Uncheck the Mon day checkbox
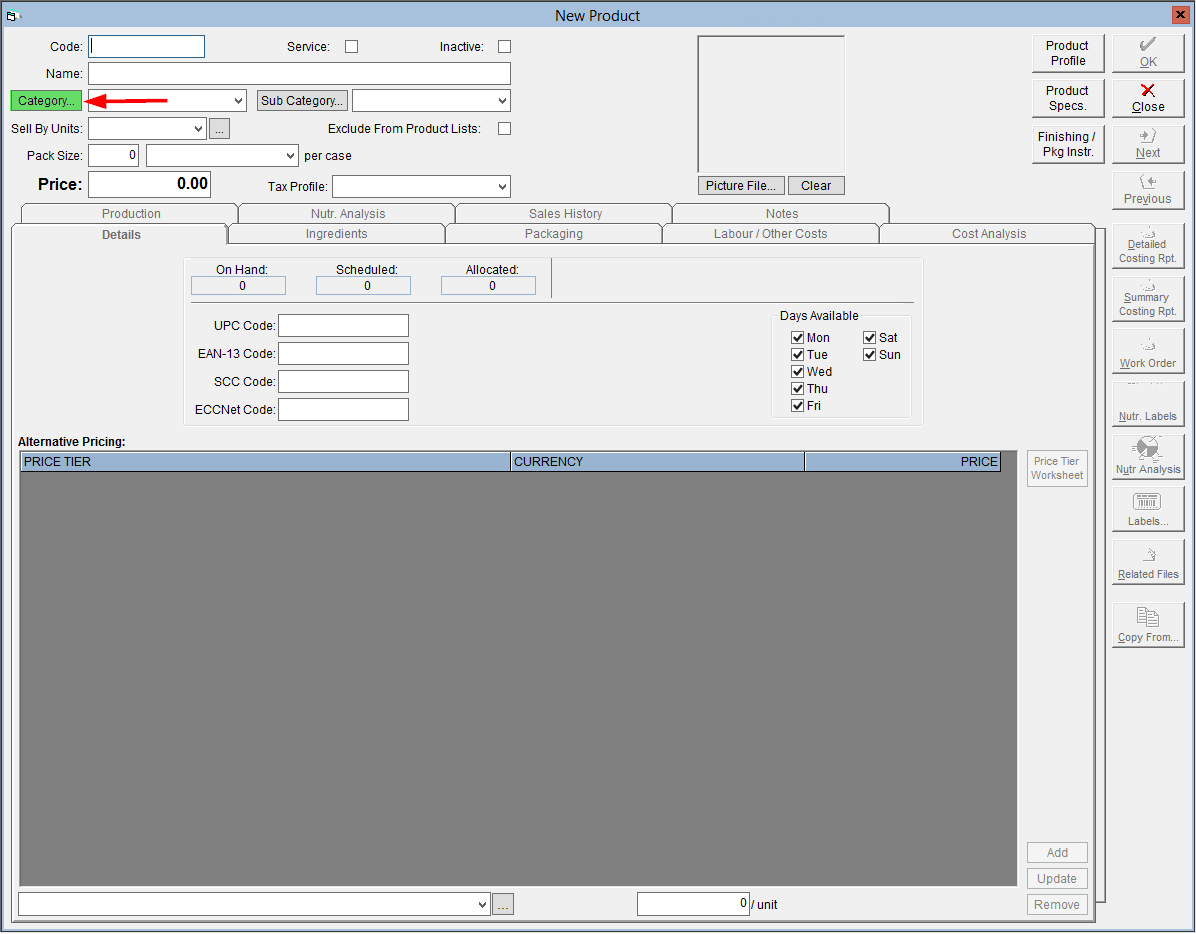 tap(798, 338)
